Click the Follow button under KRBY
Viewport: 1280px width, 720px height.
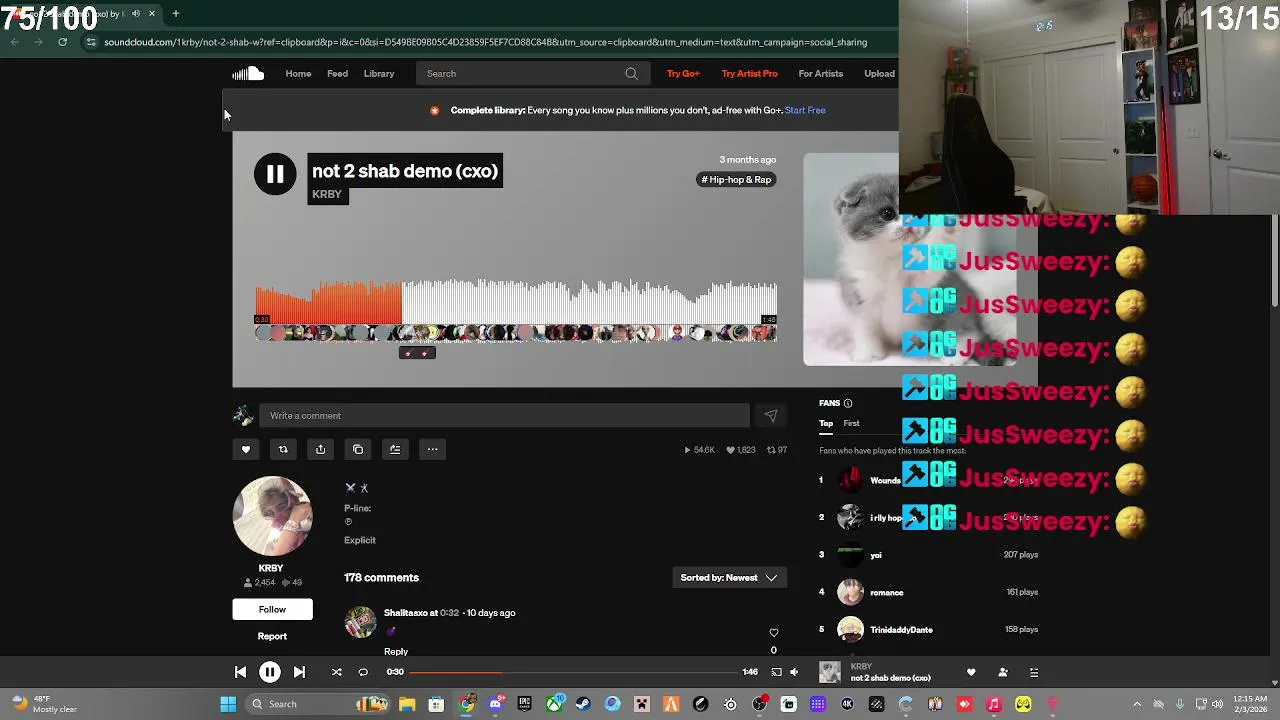(272, 609)
